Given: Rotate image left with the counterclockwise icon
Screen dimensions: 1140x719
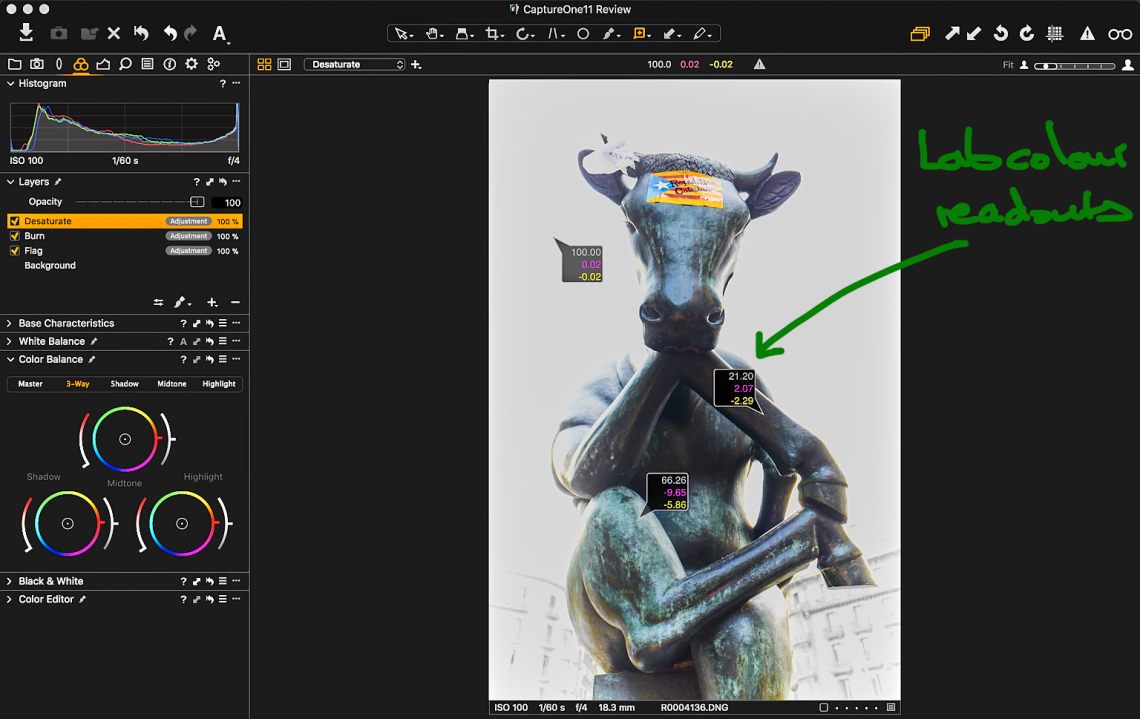Looking at the screenshot, I should [1000, 34].
